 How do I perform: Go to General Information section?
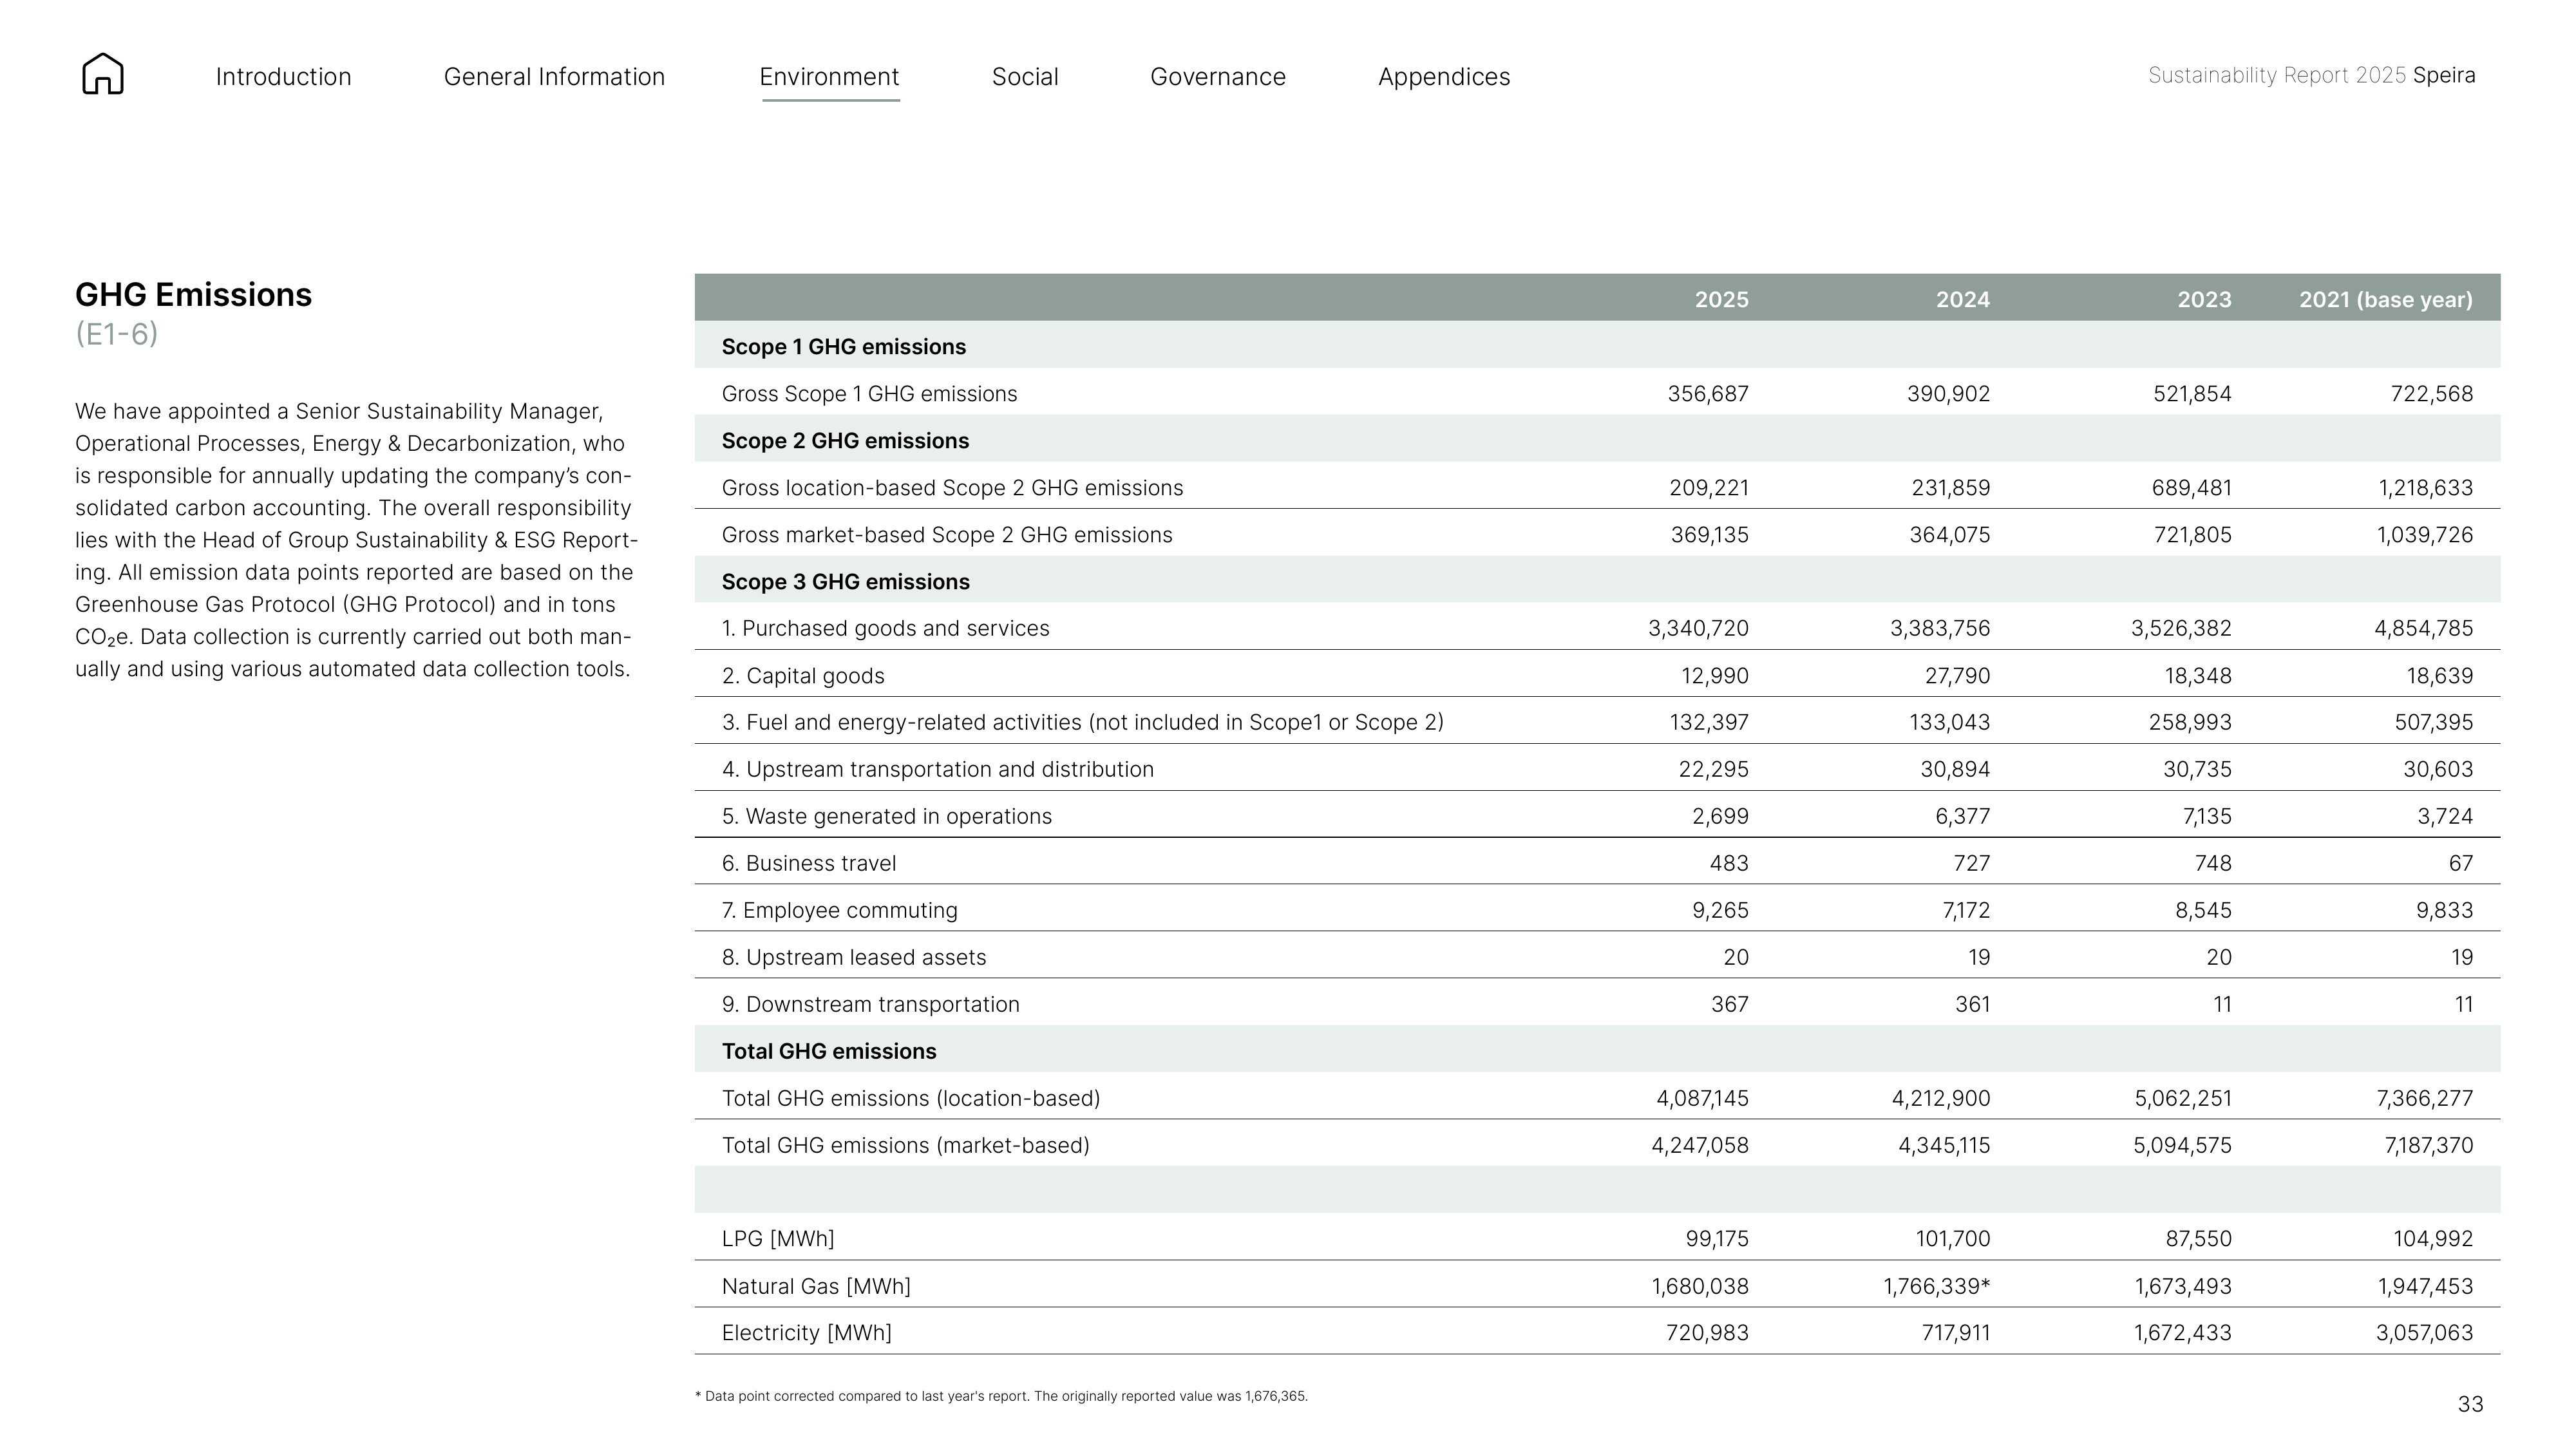554,77
